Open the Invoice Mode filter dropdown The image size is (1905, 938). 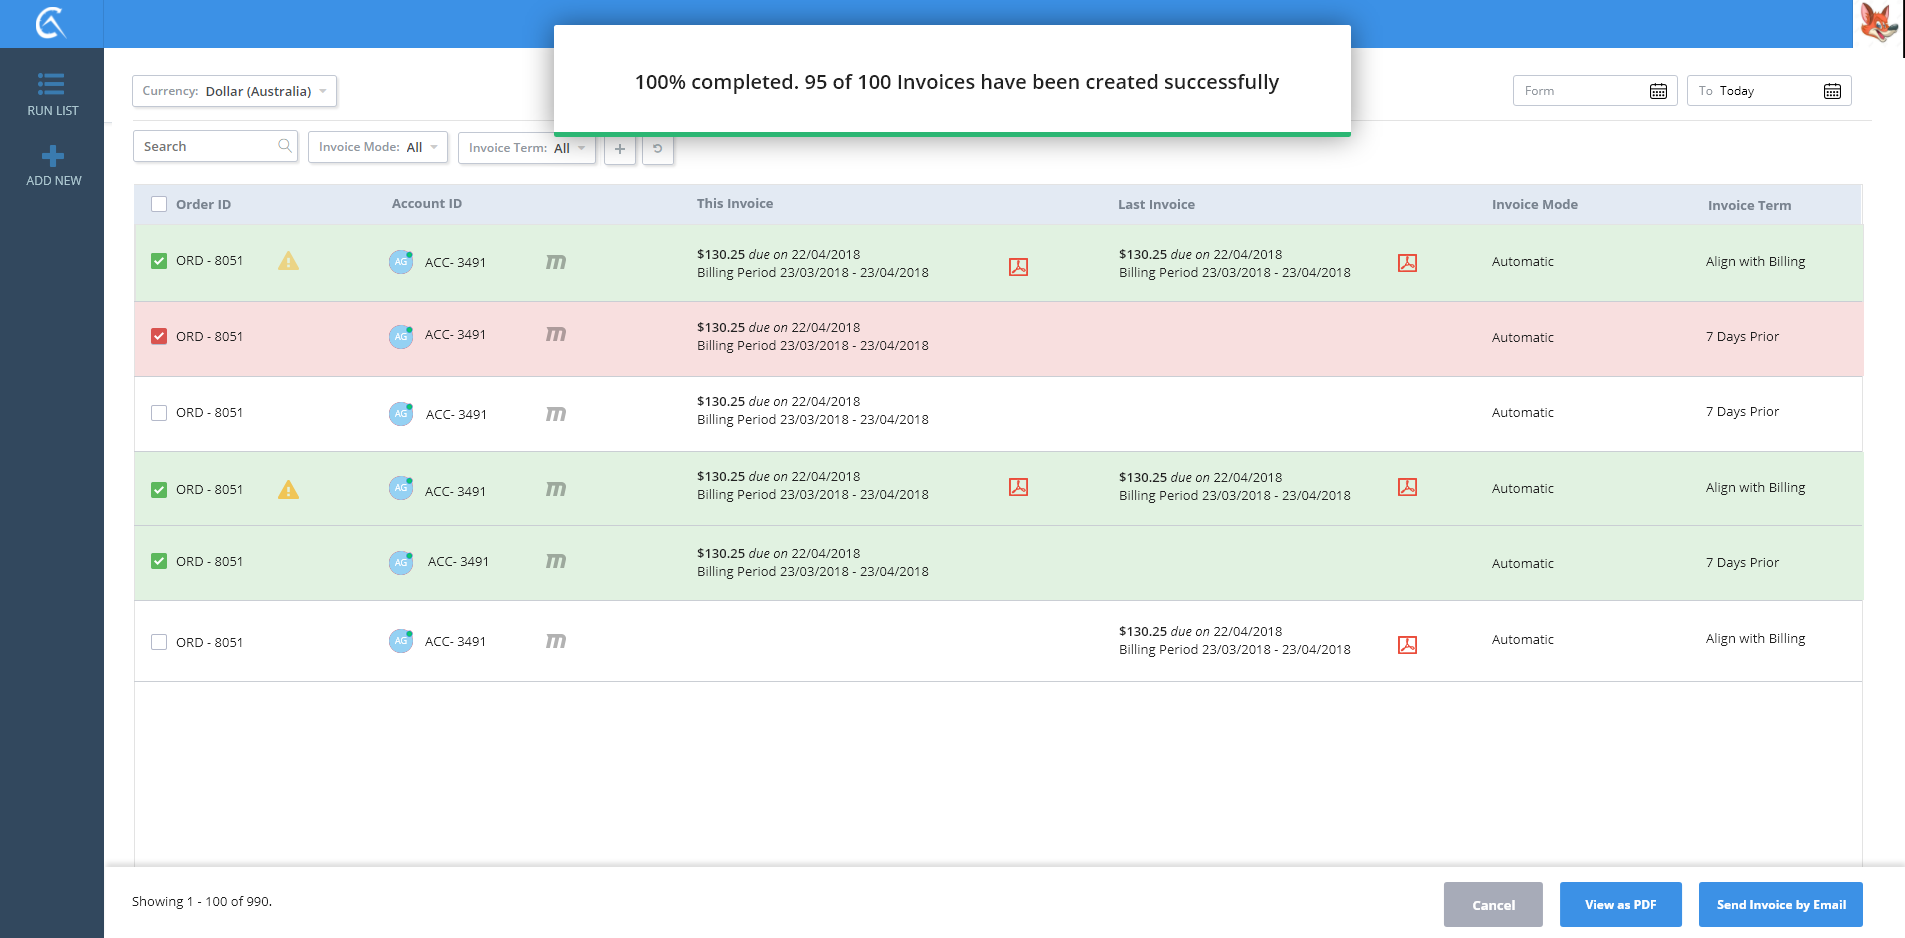tap(377, 147)
